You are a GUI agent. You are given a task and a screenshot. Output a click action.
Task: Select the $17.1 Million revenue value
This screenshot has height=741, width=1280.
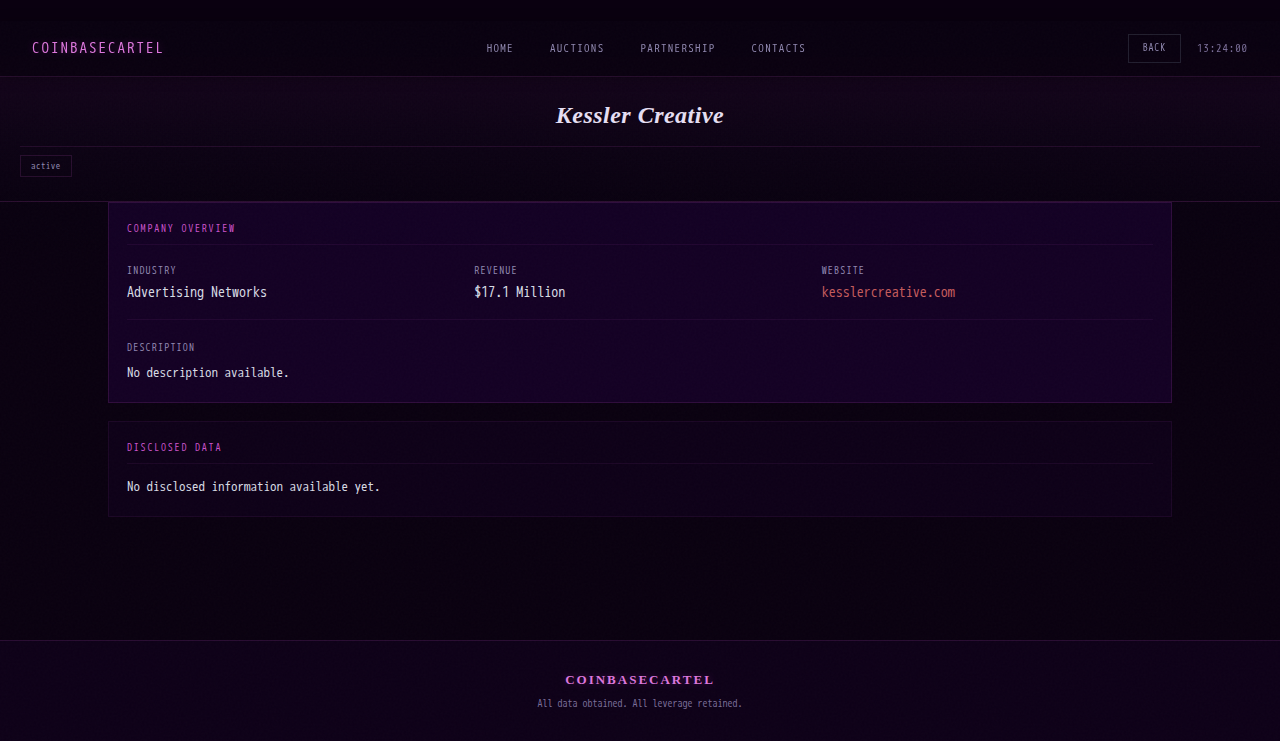520,292
